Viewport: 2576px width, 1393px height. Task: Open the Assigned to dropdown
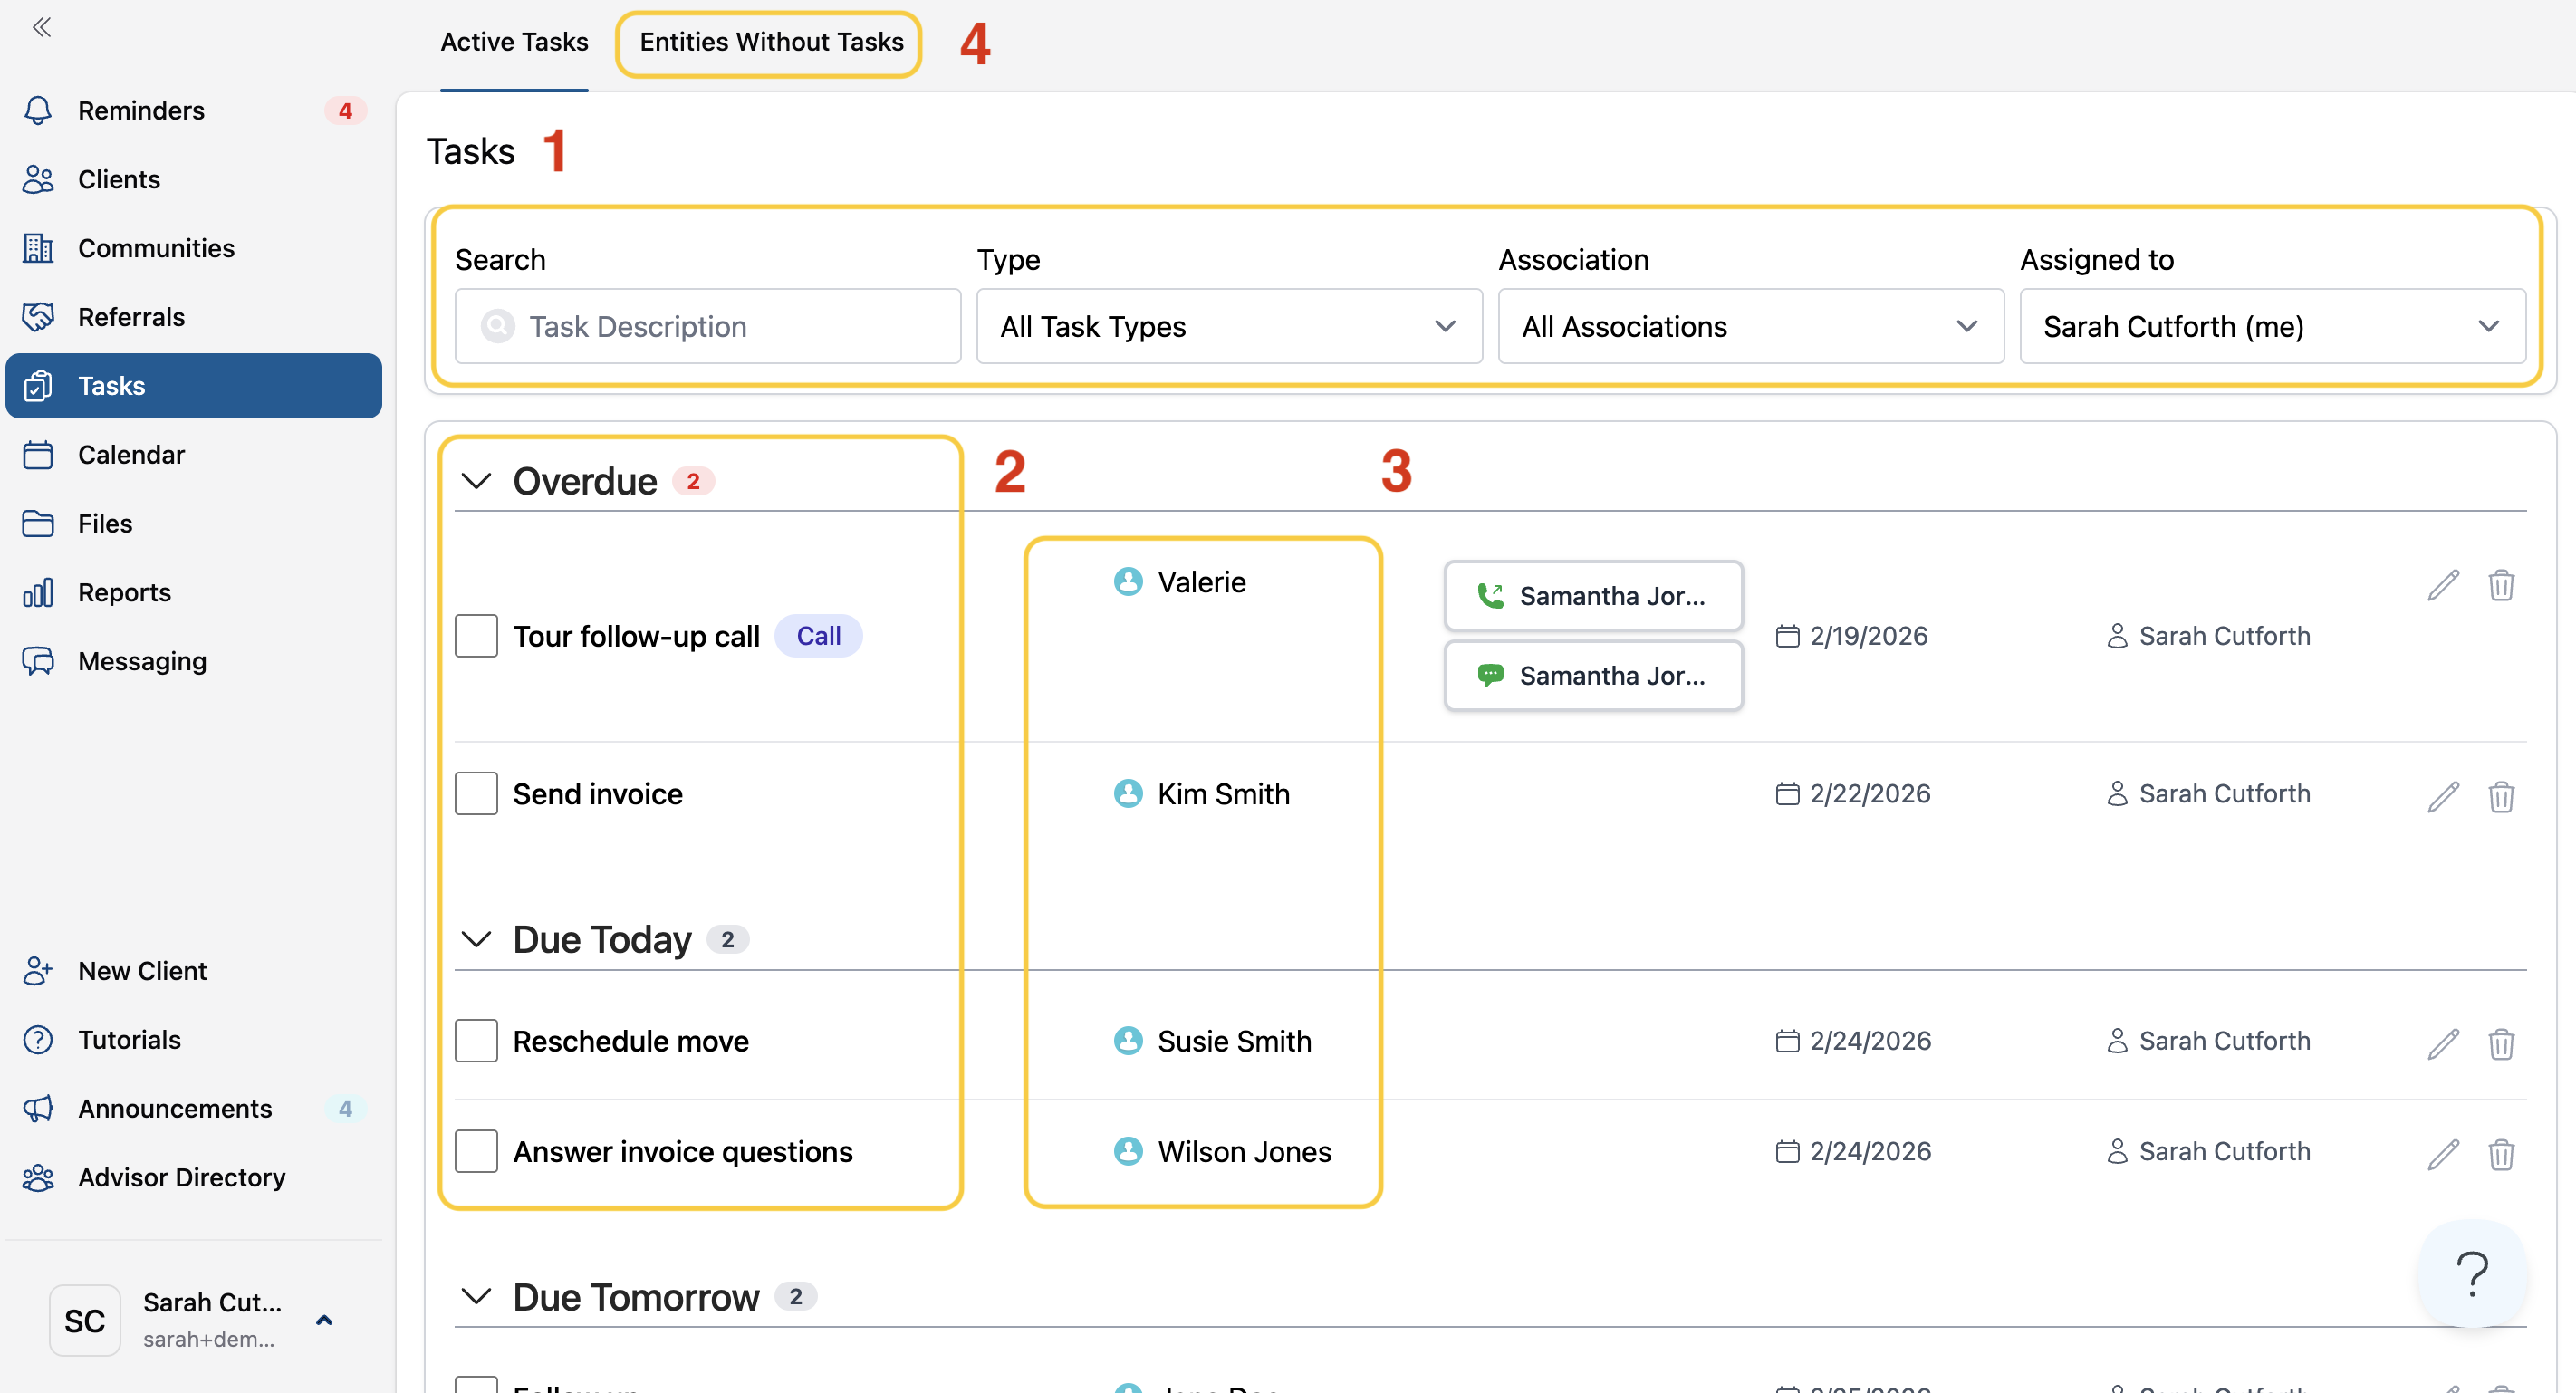pyautogui.click(x=2271, y=327)
